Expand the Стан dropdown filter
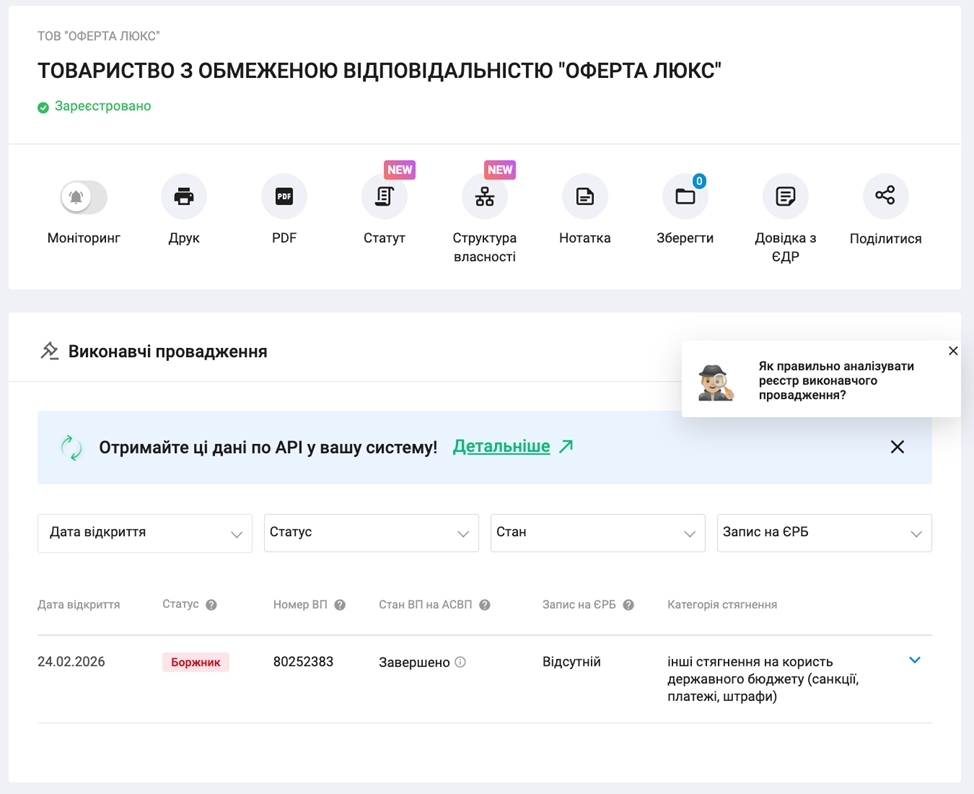974x794 pixels. 597,533
